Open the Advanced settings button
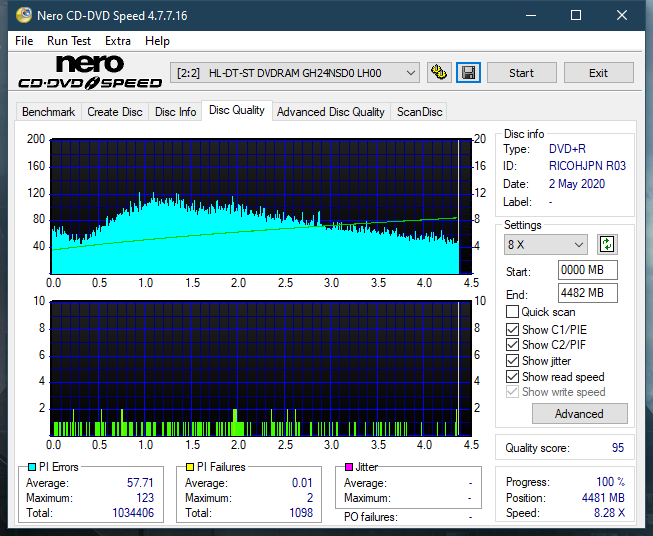 pos(579,414)
